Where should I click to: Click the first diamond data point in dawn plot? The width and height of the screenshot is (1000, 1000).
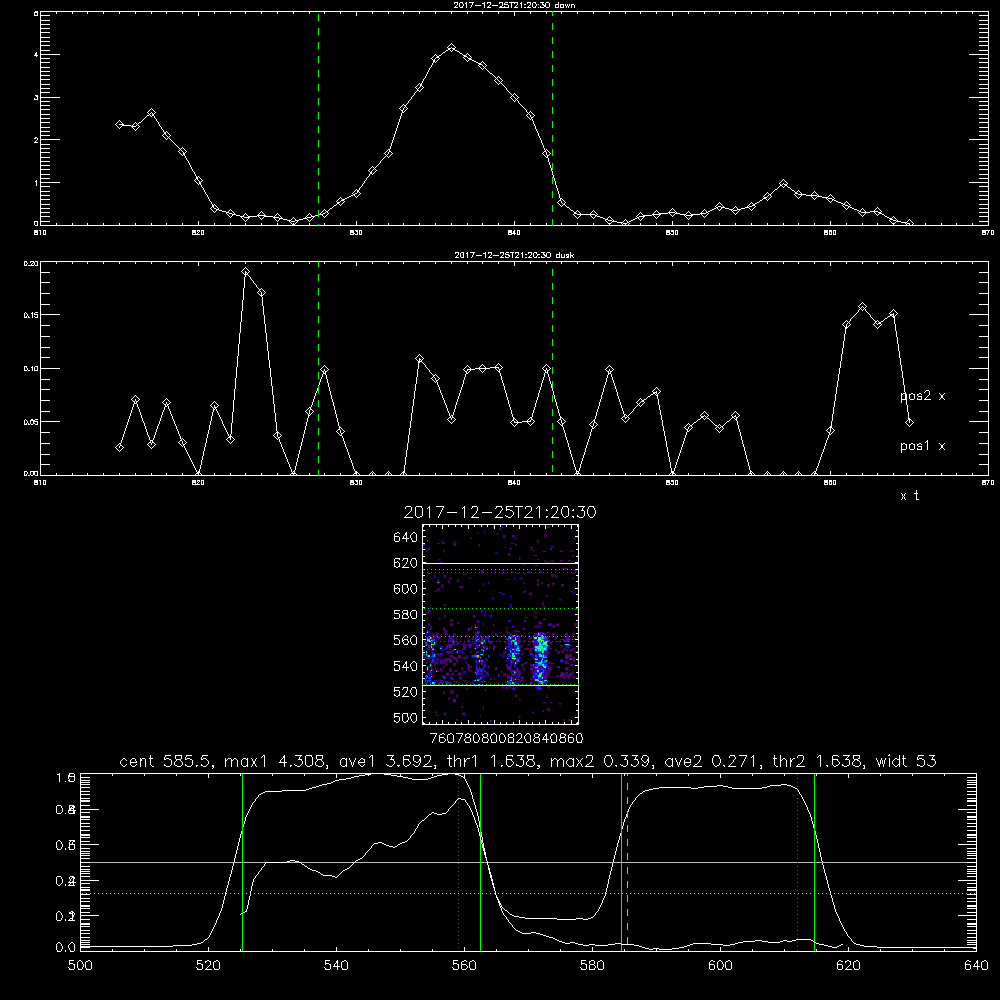[119, 124]
